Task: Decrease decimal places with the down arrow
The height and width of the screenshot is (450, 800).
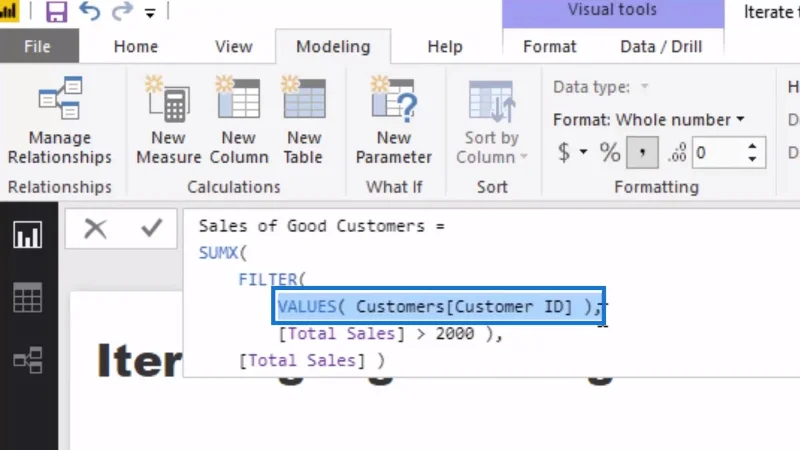Action: pos(753,159)
